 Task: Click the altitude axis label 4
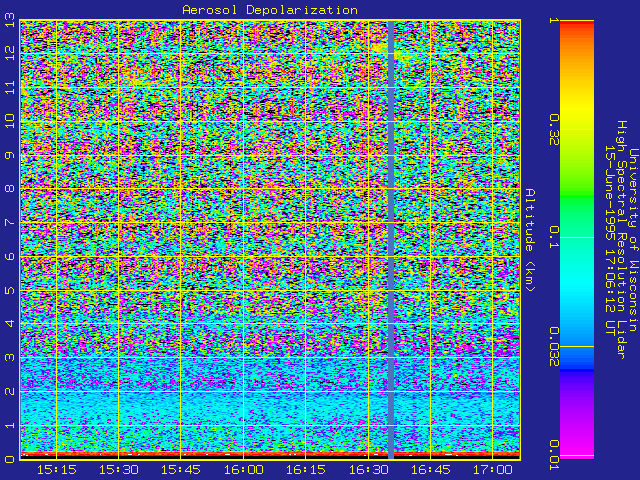coord(10,324)
